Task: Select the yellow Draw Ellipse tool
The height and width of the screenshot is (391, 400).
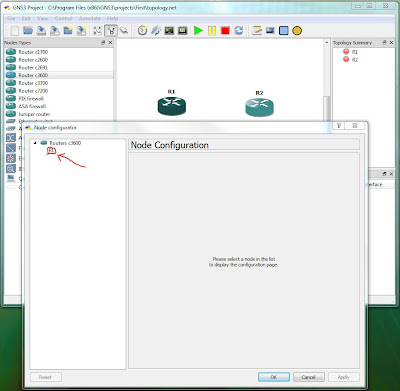Action: click(297, 31)
